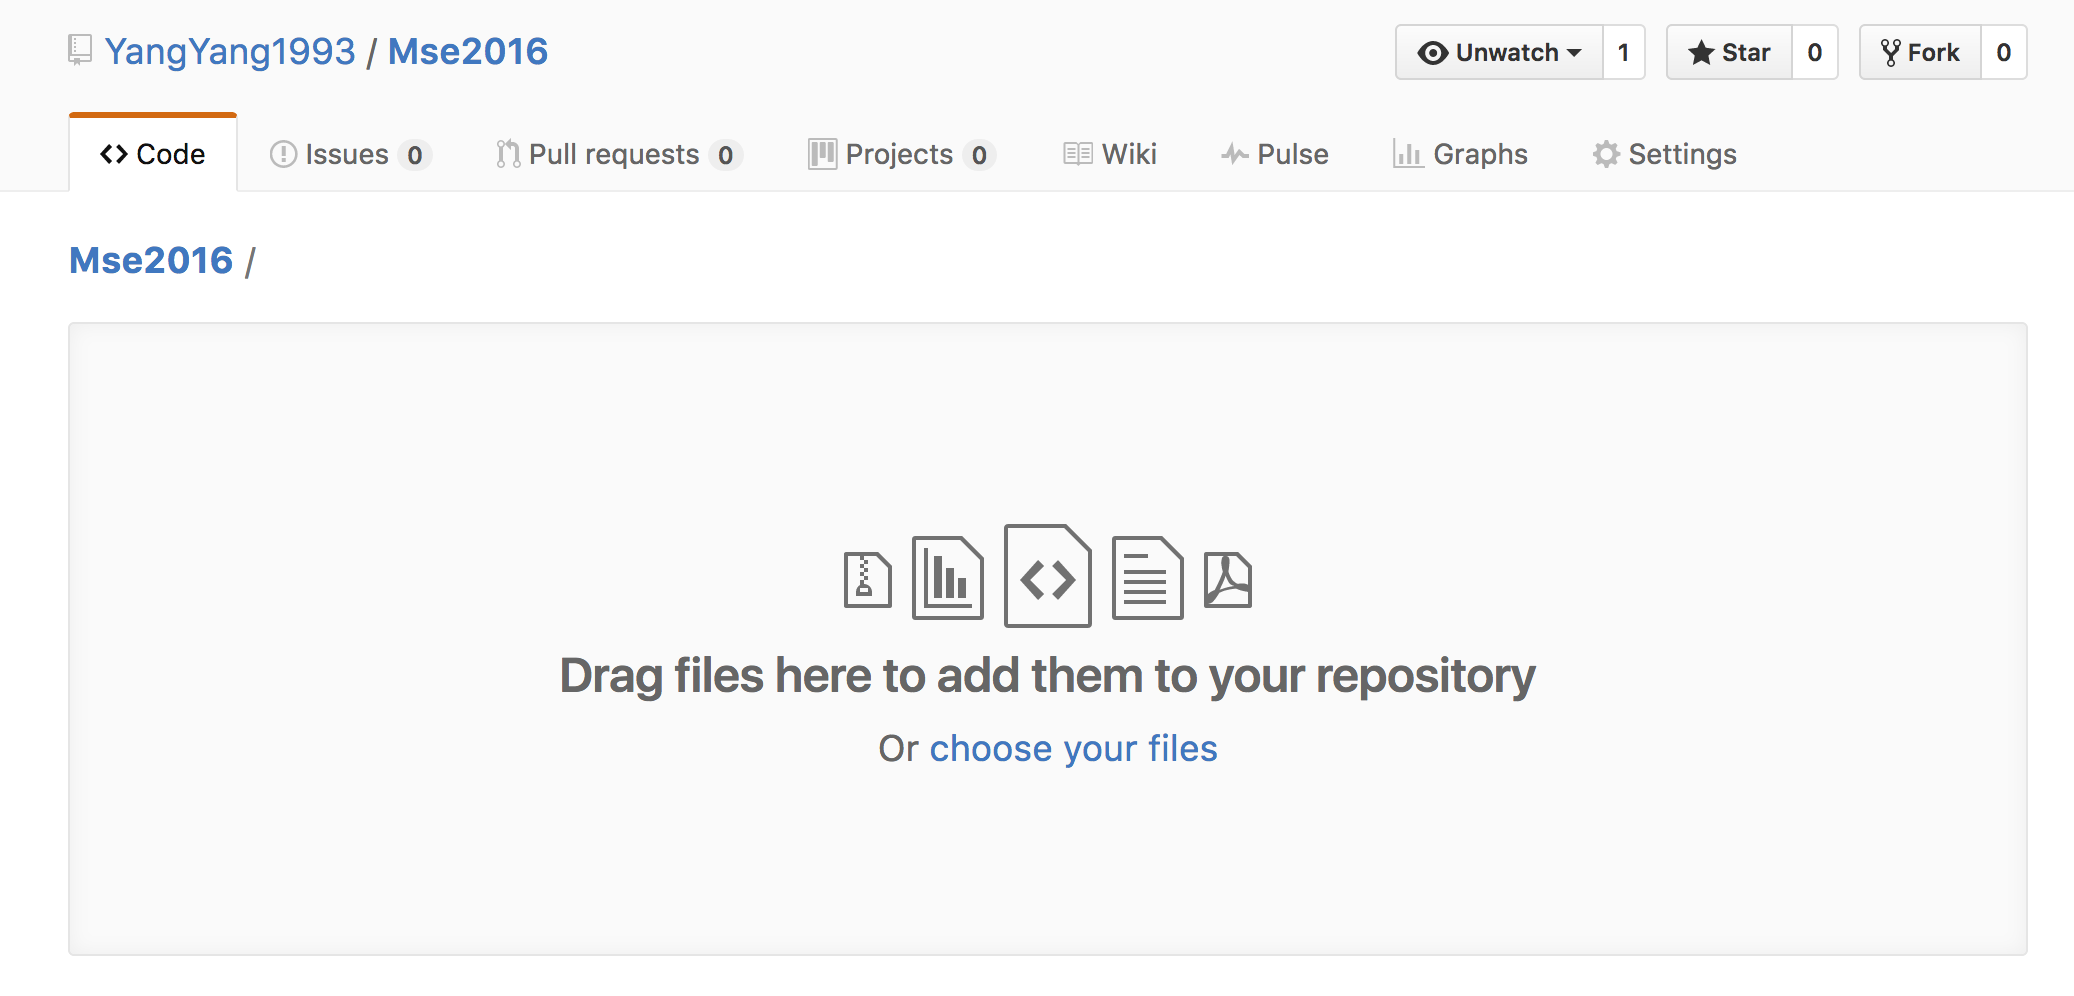
Task: Click the Settings gear icon
Action: point(1606,154)
